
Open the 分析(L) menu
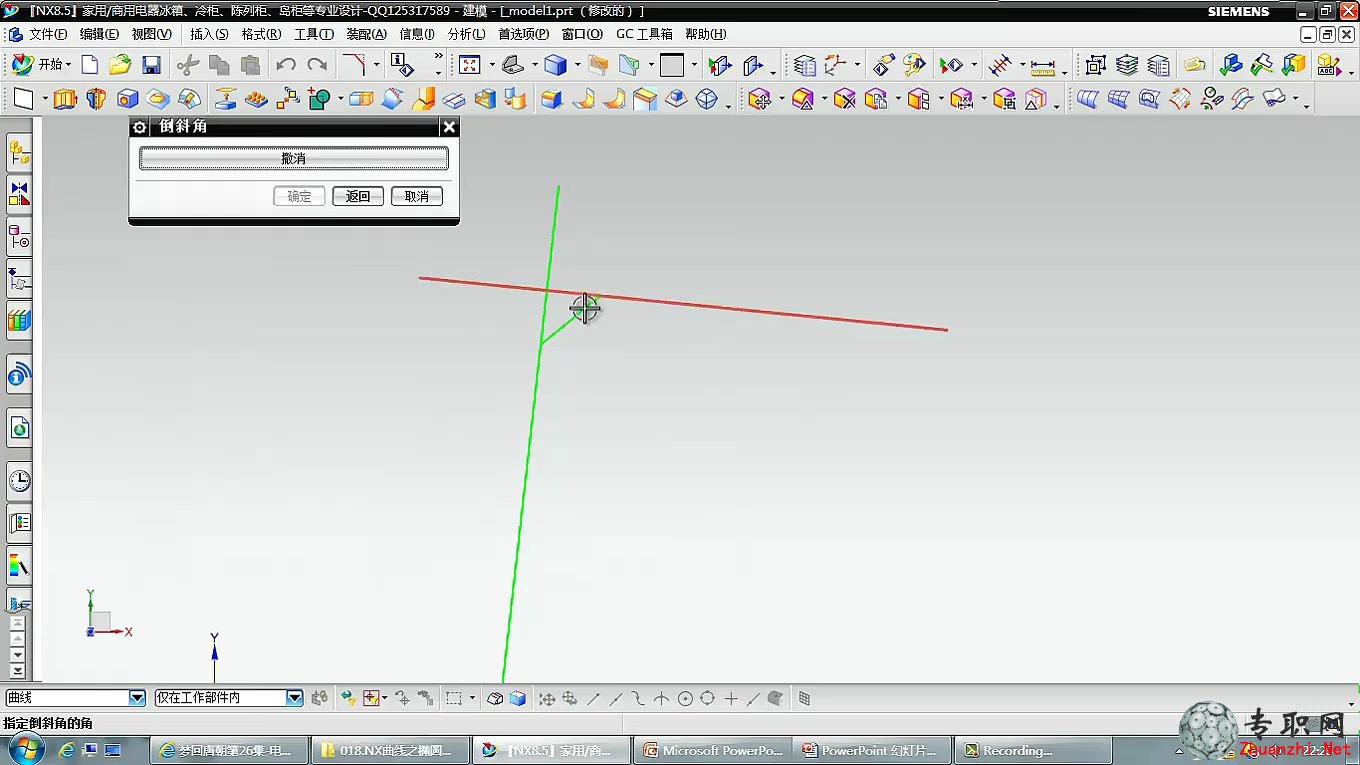466,34
